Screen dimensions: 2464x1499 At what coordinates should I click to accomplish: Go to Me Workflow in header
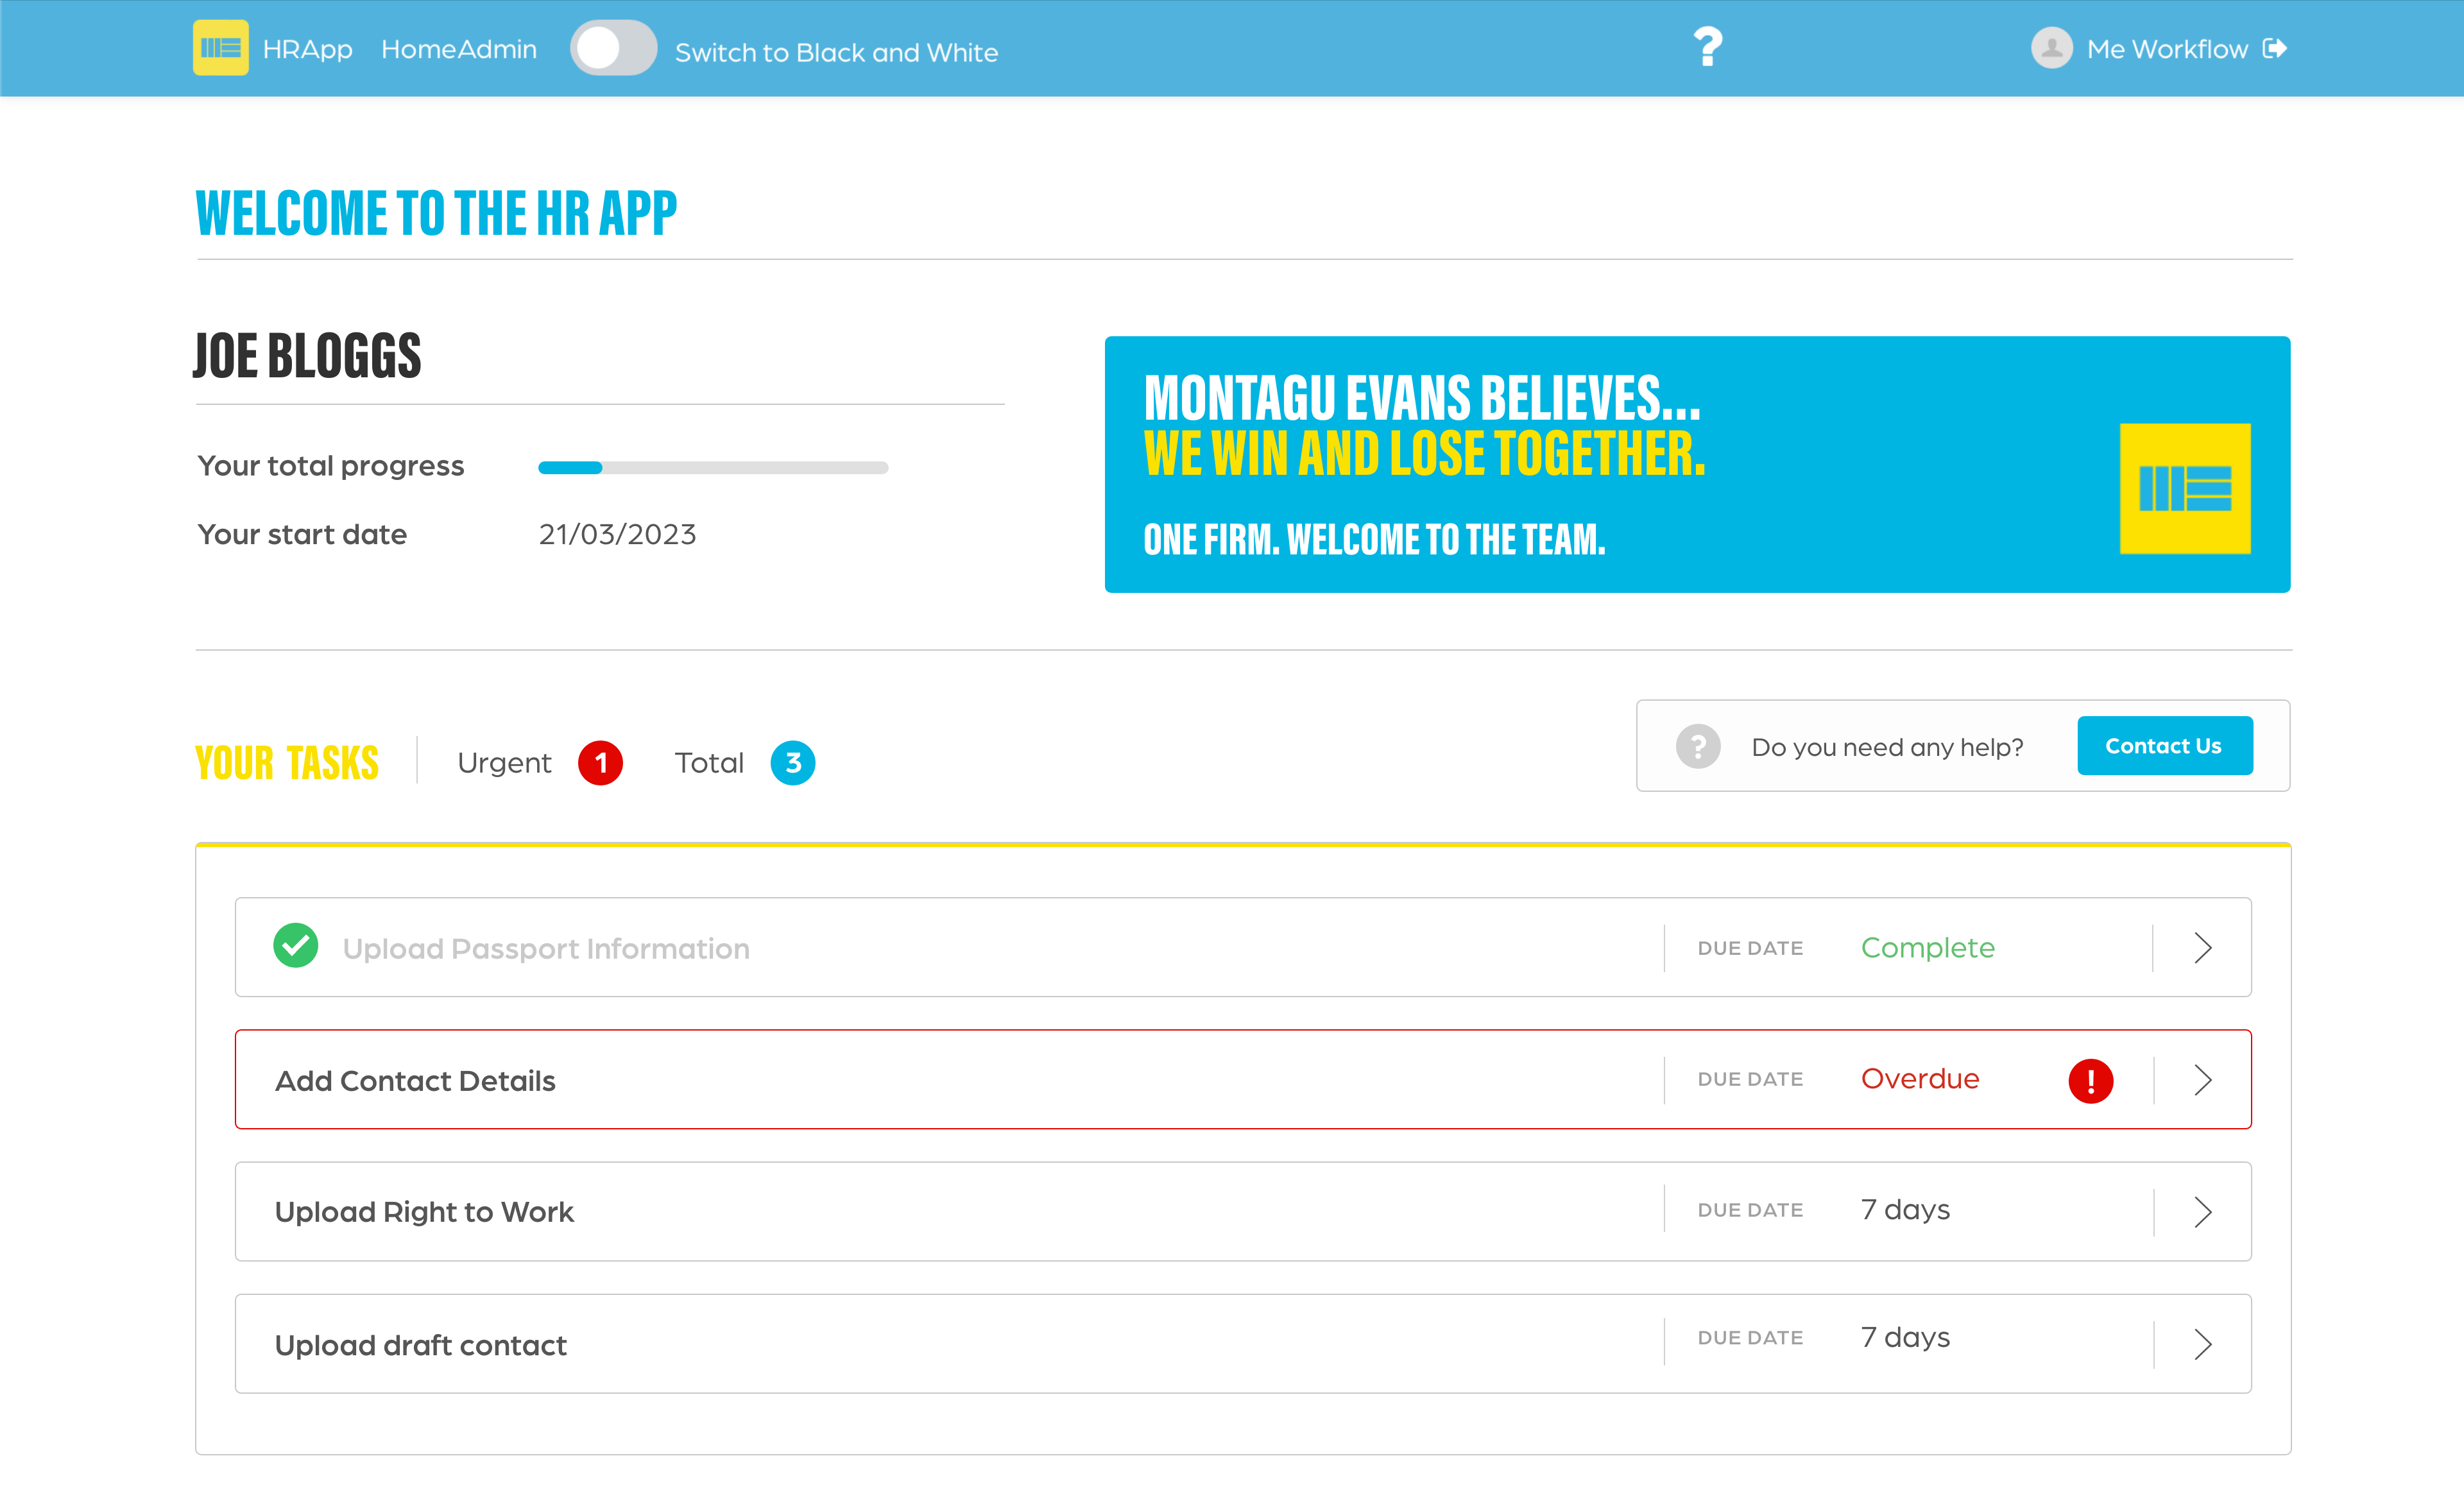coord(2166,49)
